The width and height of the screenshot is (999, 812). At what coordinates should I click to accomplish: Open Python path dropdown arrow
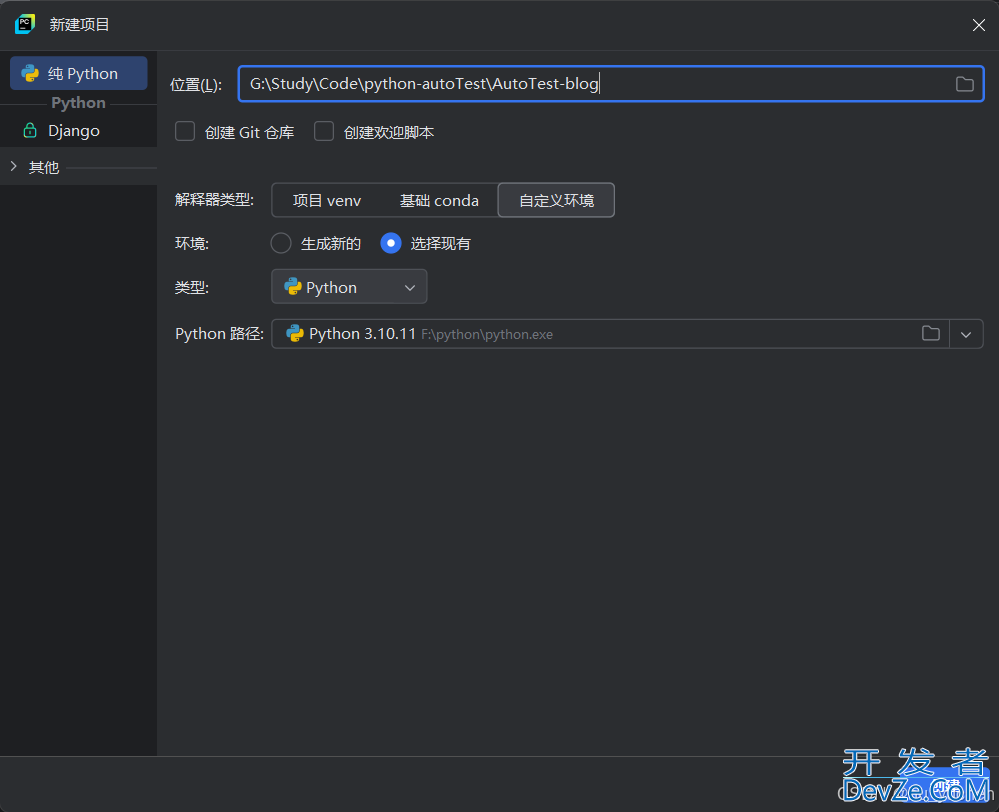click(x=966, y=334)
